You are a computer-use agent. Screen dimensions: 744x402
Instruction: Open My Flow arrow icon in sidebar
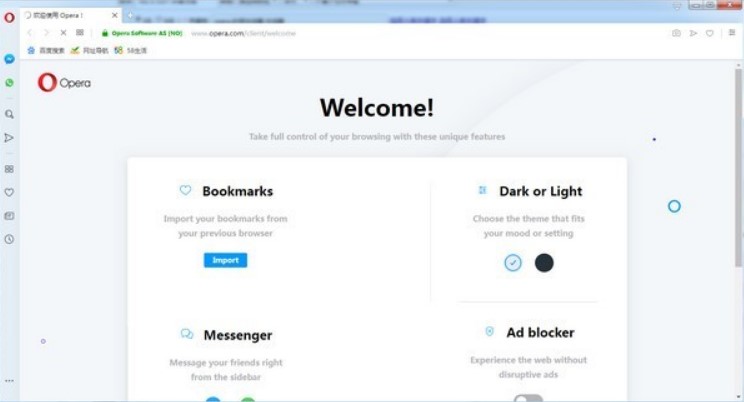[9, 138]
